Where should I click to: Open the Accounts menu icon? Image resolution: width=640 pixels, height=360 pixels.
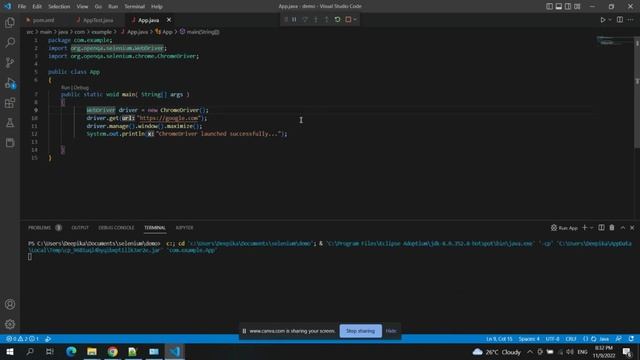tap(10, 304)
